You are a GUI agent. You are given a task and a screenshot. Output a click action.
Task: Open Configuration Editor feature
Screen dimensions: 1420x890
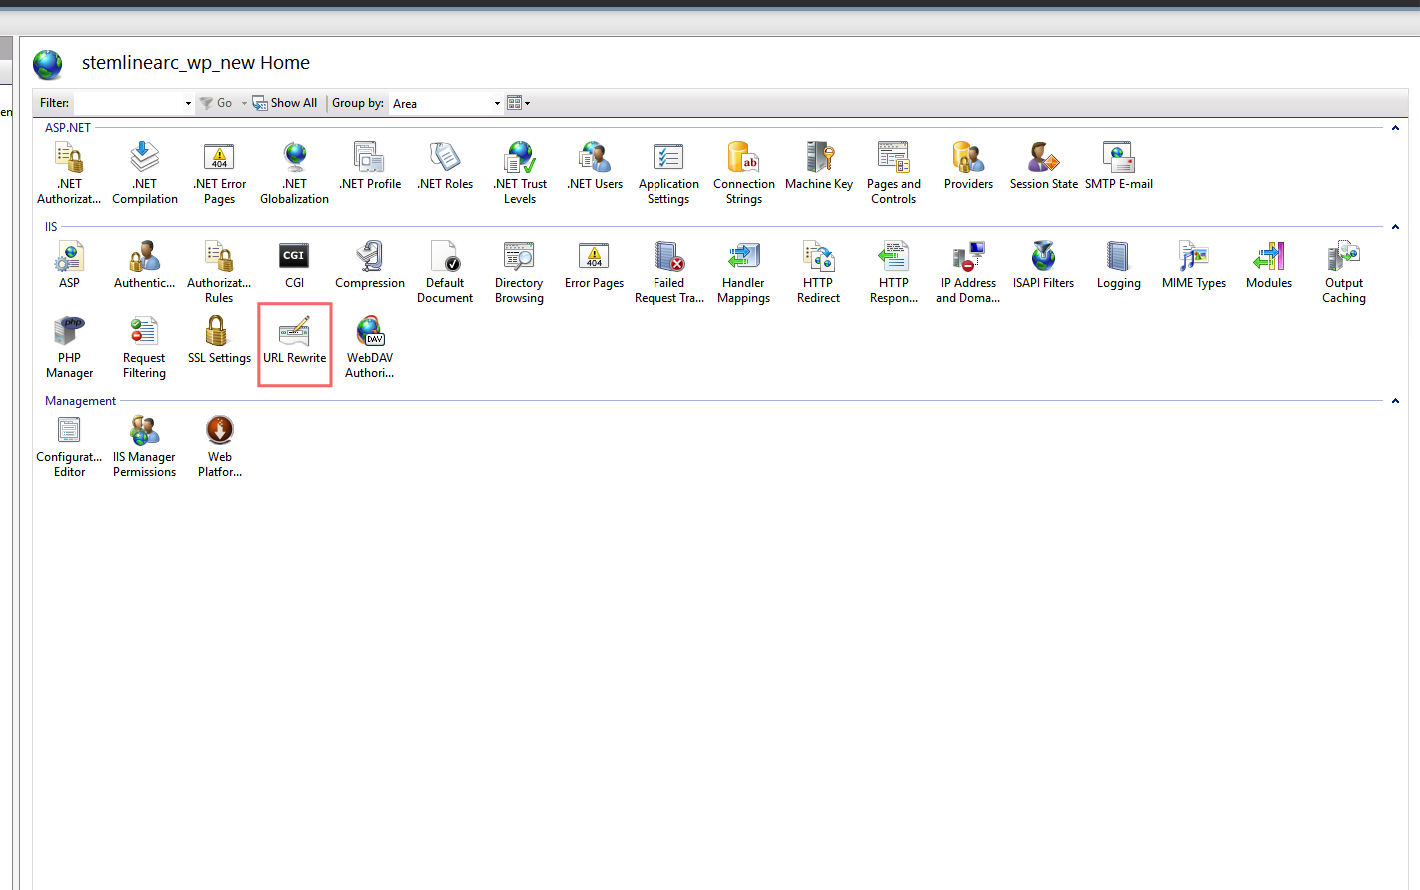pos(69,446)
